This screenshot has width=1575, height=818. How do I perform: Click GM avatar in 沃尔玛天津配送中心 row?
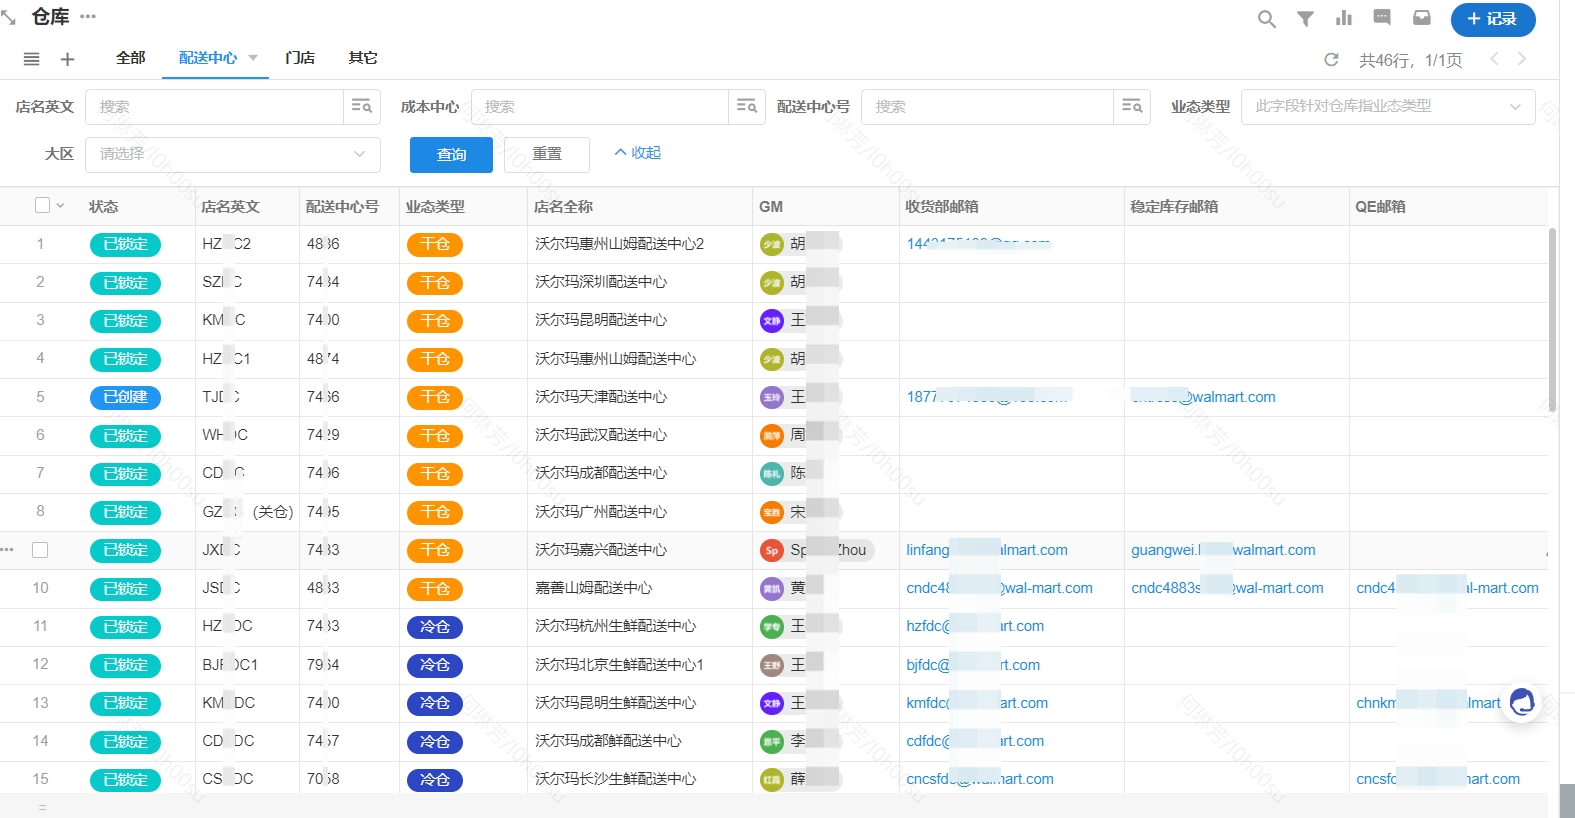[x=771, y=397]
